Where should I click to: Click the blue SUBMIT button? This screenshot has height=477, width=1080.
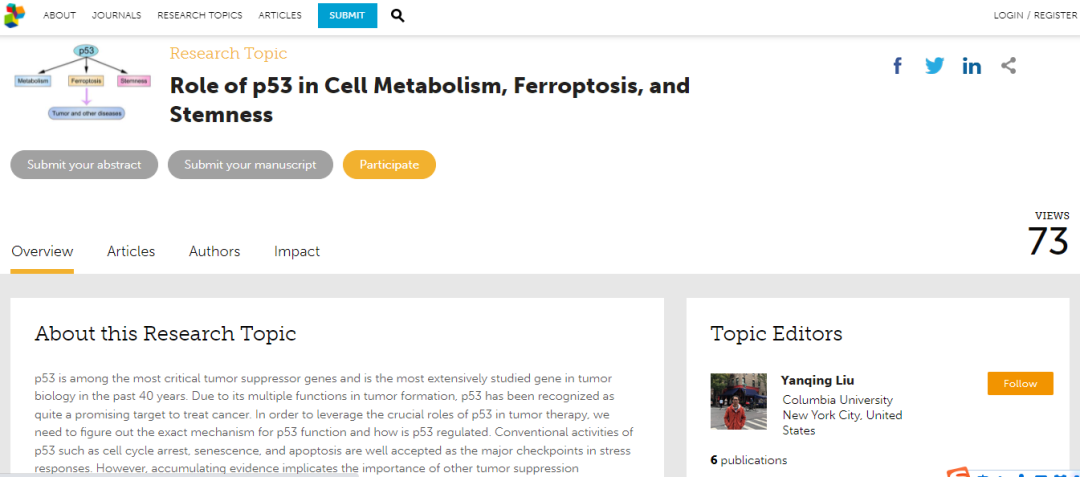(347, 15)
